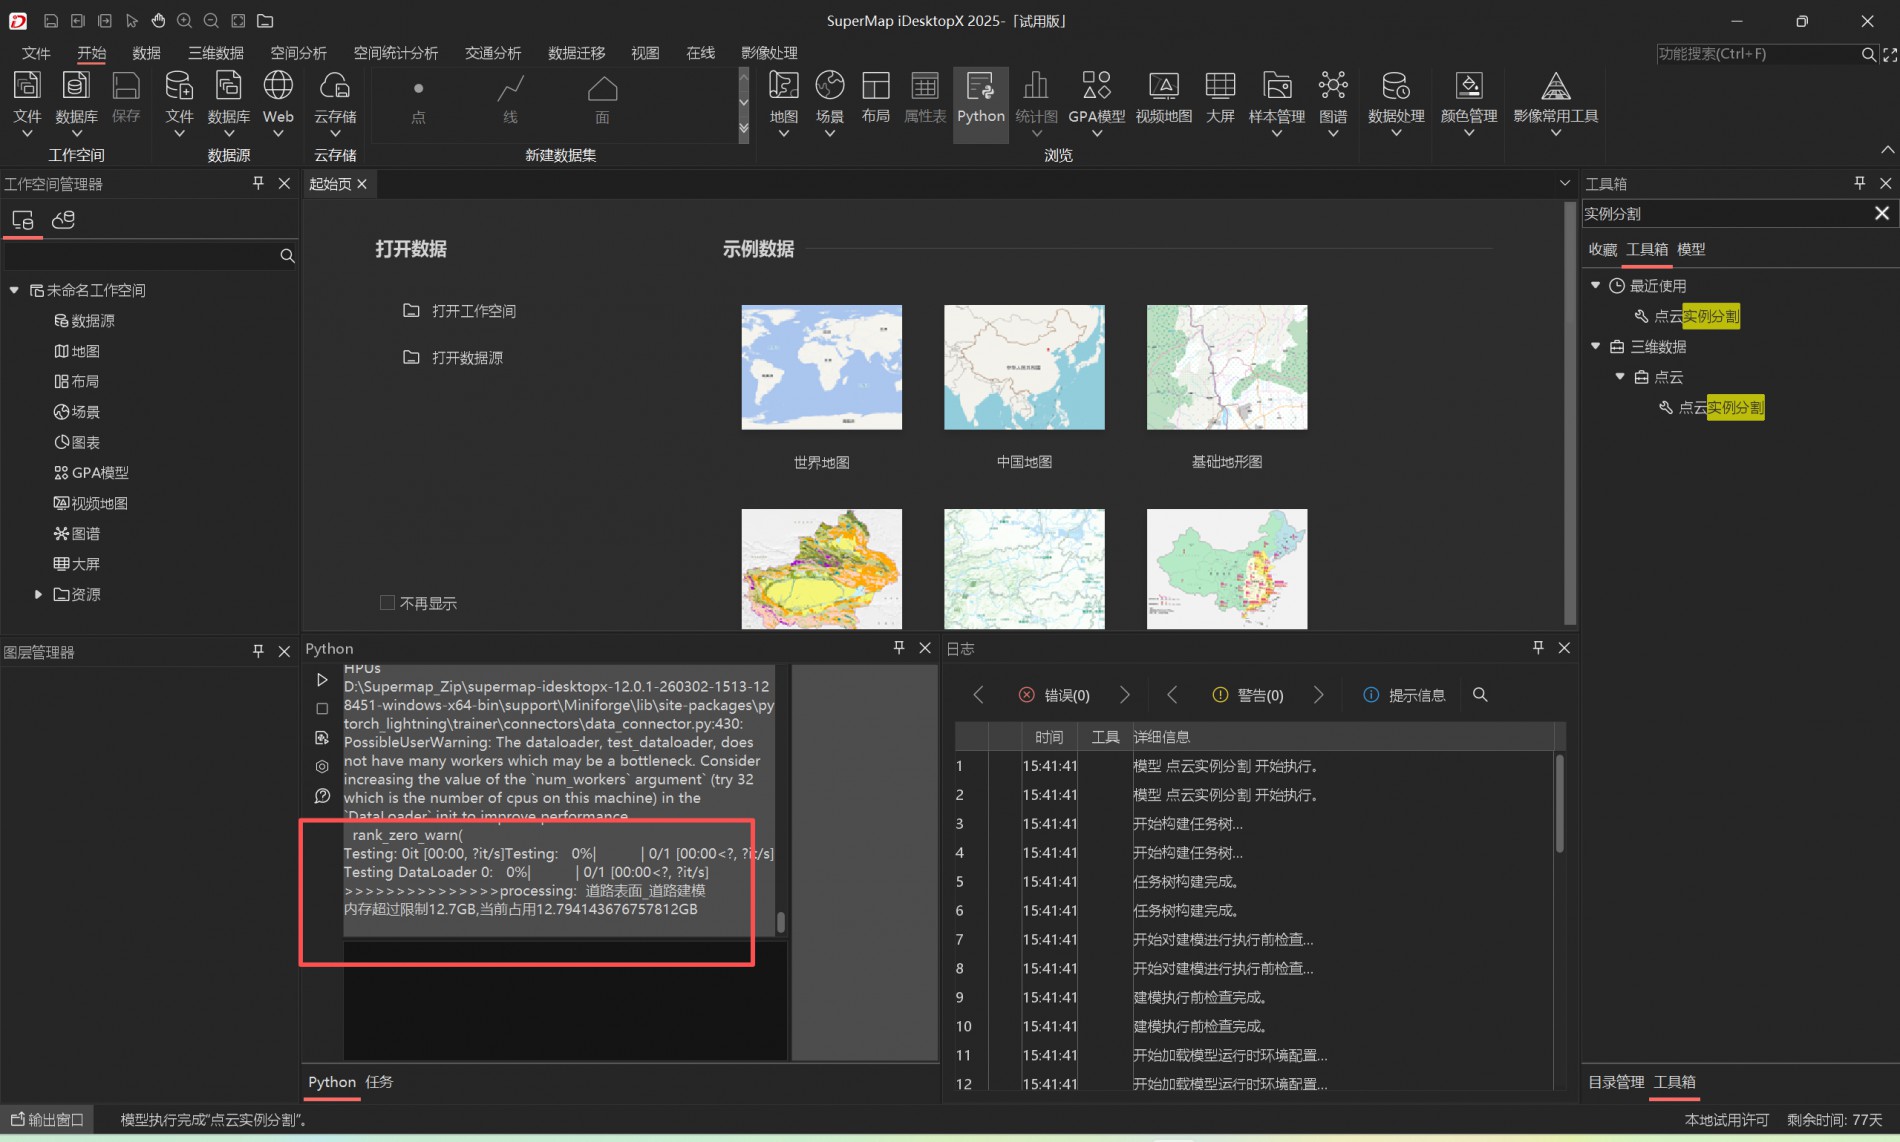The width and height of the screenshot is (1900, 1142).
Task: Click the 打开工作空间 link
Action: 473,311
